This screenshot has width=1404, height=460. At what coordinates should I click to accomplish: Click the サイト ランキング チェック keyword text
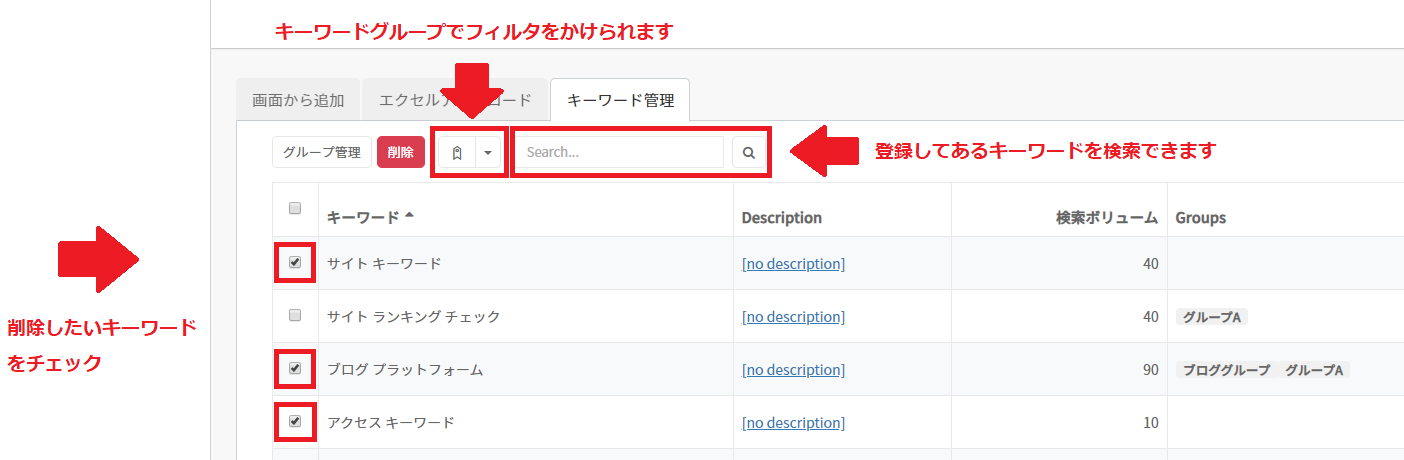pyautogui.click(x=414, y=317)
